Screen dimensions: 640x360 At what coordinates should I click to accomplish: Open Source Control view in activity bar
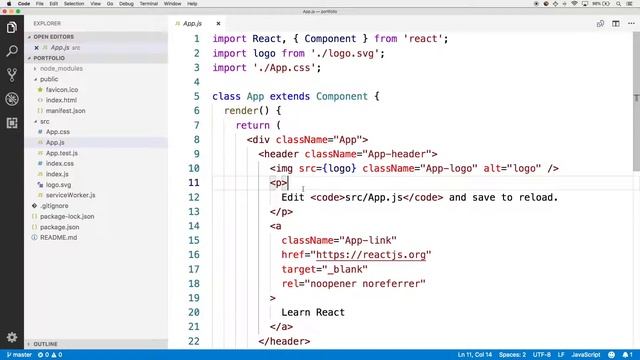12,75
